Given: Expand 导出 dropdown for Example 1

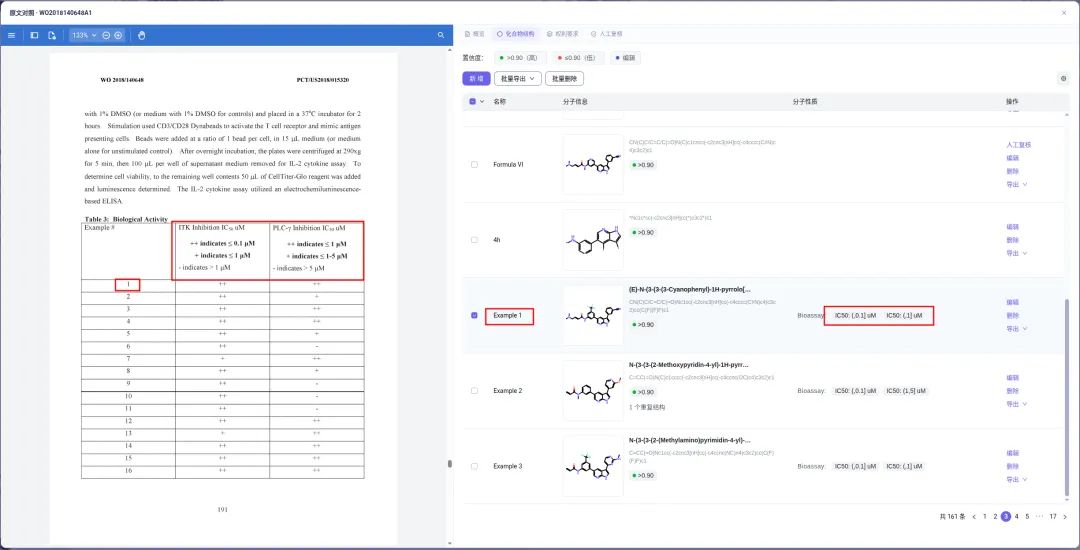Looking at the screenshot, I should point(1016,328).
